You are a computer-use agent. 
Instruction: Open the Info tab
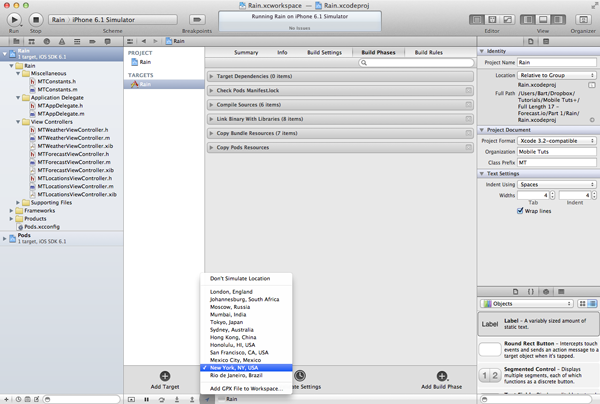click(282, 52)
